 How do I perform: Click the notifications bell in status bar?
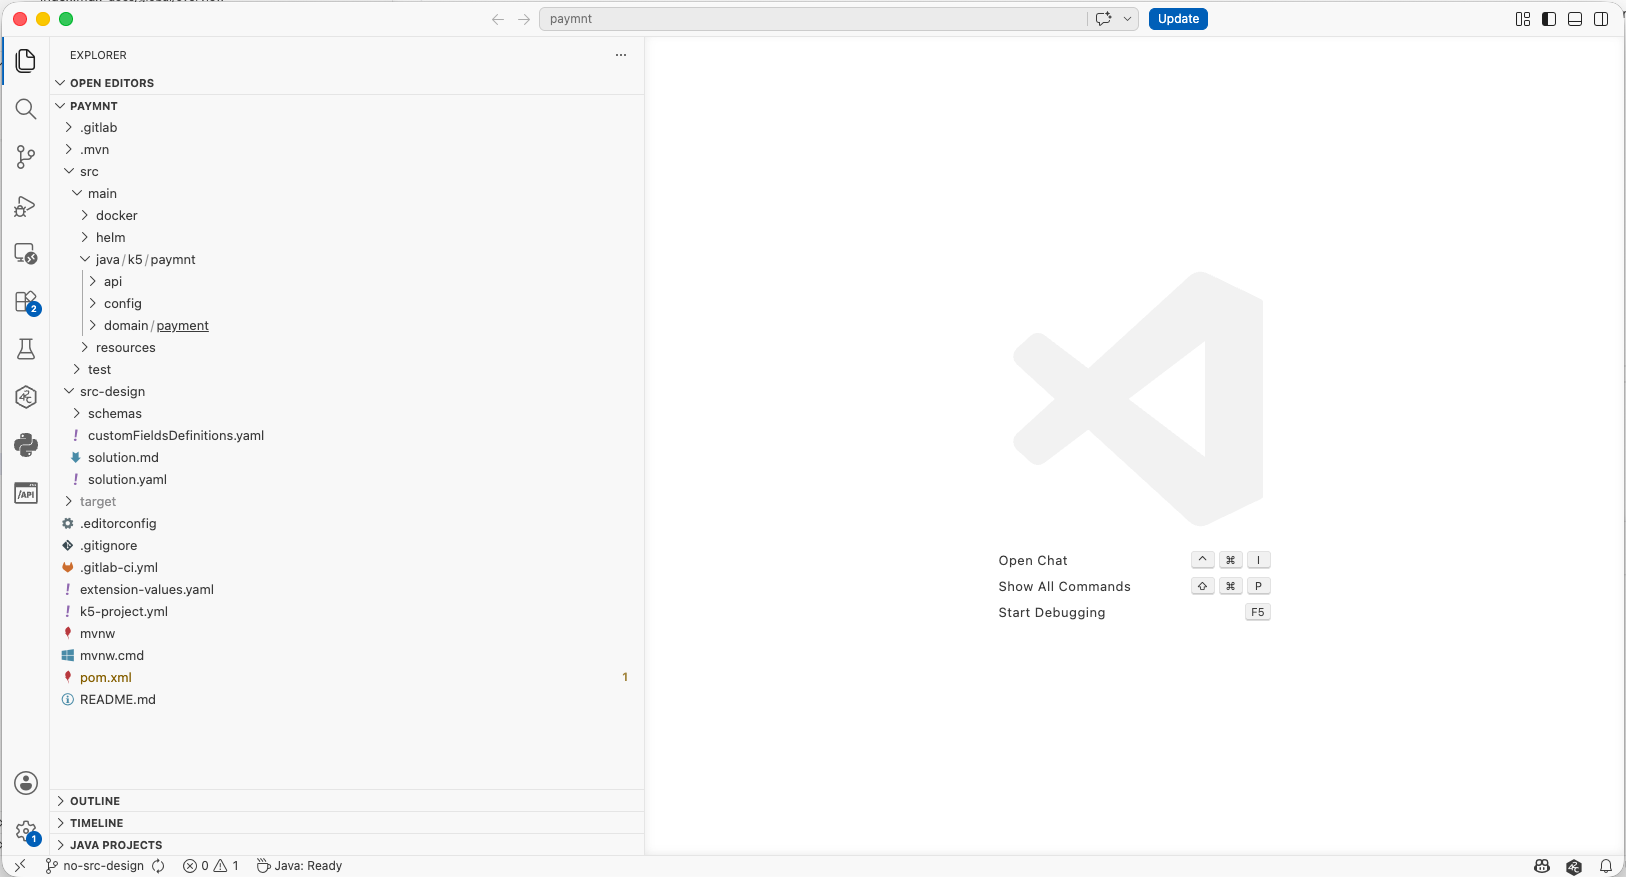1606,866
